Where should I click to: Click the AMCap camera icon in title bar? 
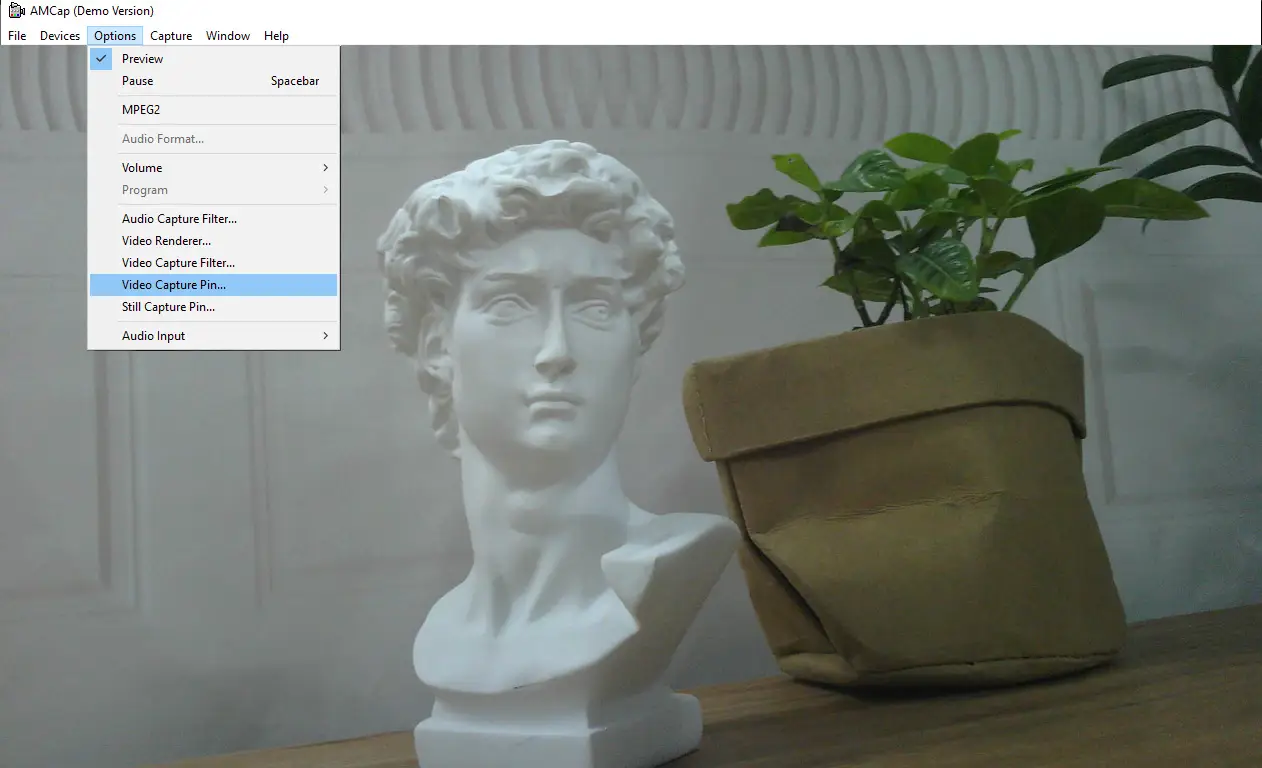(x=16, y=11)
